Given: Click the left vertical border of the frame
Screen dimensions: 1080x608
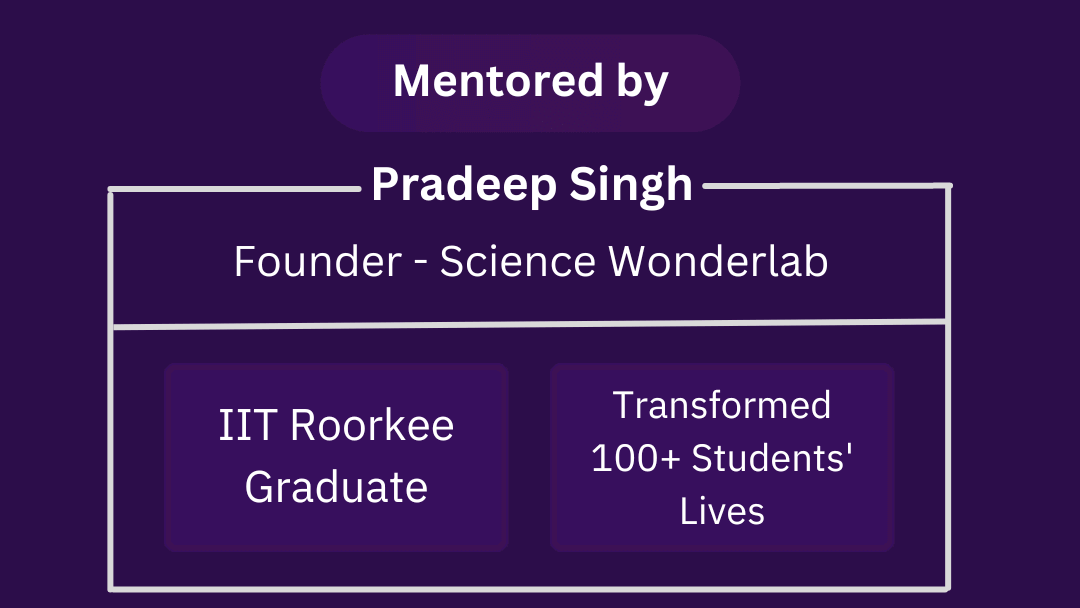Looking at the screenshot, I should point(110,390).
